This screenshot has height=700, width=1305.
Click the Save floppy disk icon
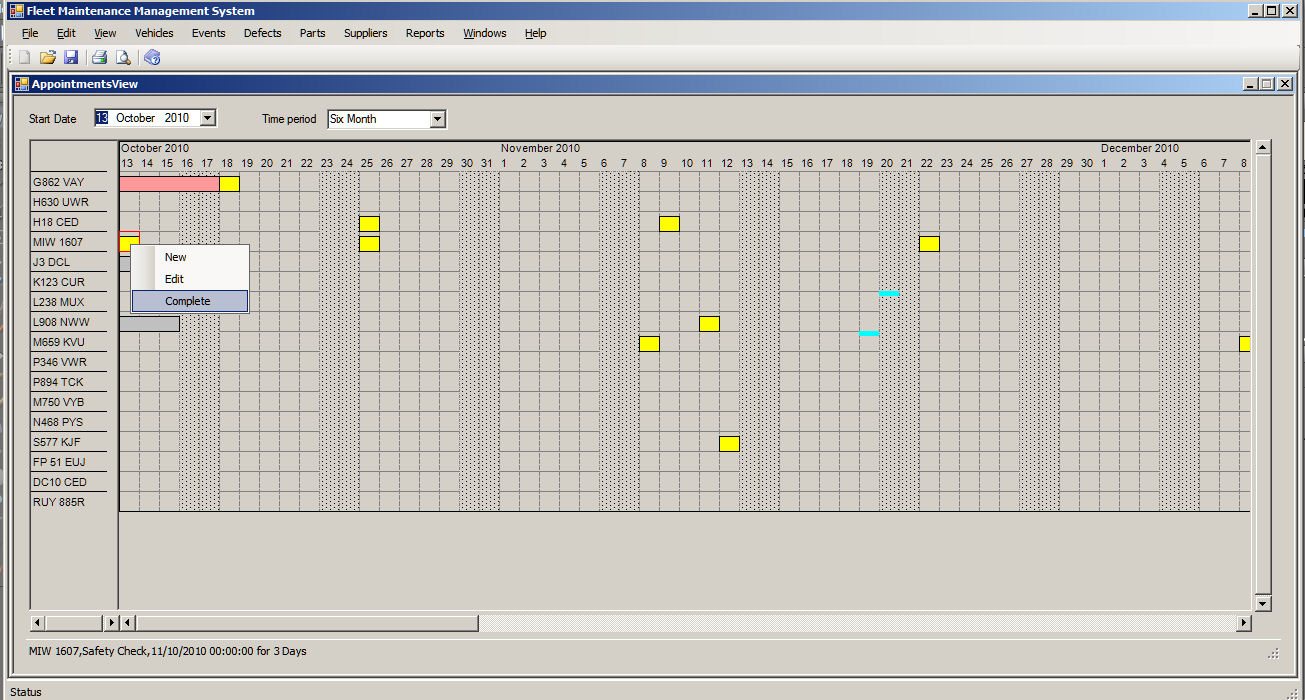tap(71, 58)
